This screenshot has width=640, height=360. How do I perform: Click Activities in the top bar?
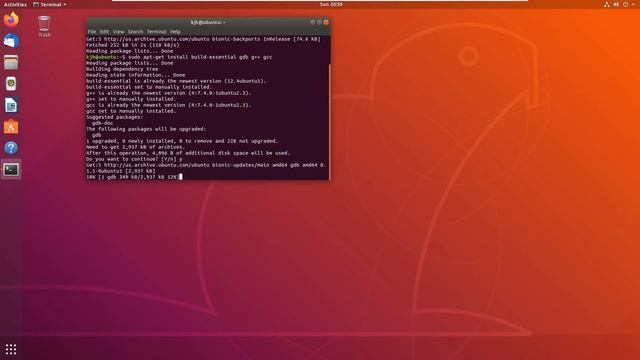(x=15, y=4)
